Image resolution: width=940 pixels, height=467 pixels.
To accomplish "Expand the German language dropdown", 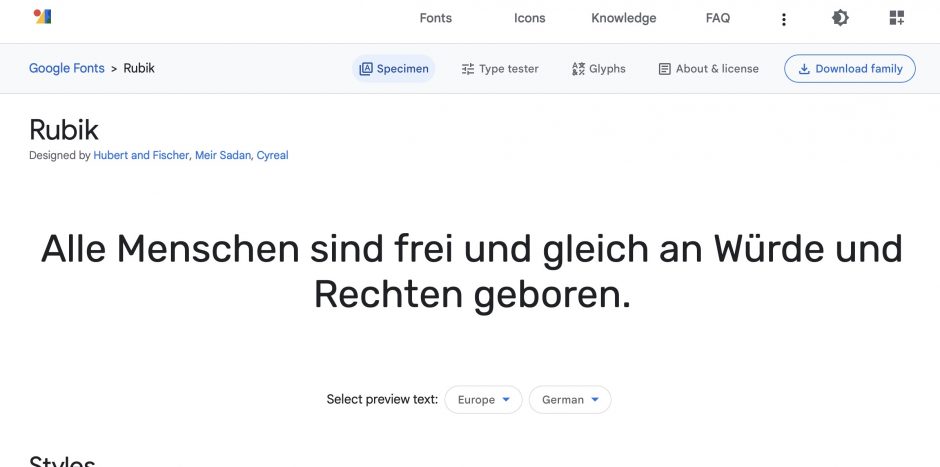I will (x=570, y=400).
